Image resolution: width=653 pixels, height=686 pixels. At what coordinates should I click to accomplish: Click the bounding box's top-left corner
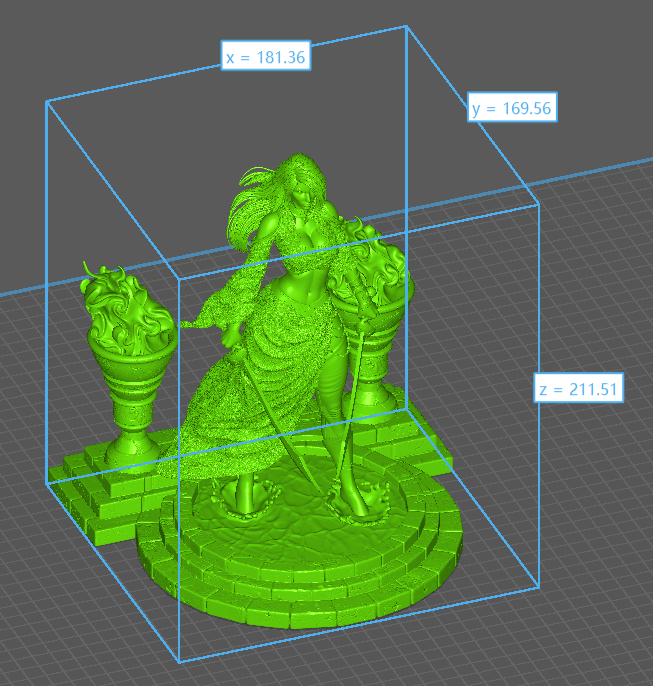(47, 101)
